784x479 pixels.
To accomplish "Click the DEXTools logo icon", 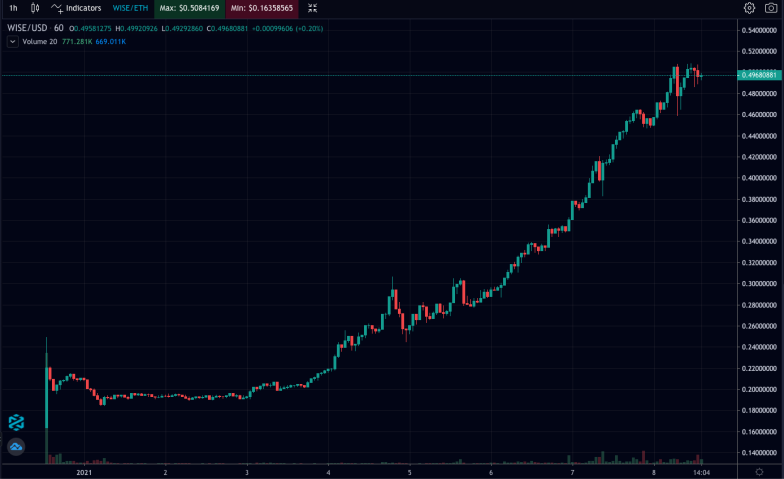I will (16, 422).
